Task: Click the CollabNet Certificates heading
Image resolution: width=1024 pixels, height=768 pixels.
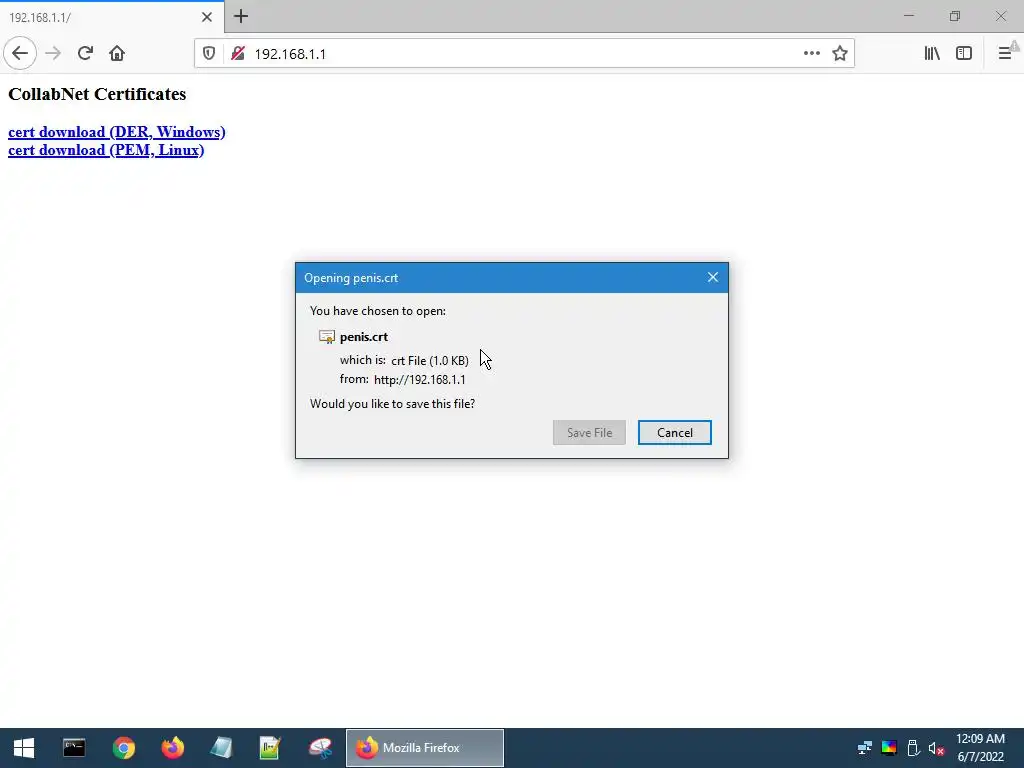Action: pyautogui.click(x=97, y=94)
